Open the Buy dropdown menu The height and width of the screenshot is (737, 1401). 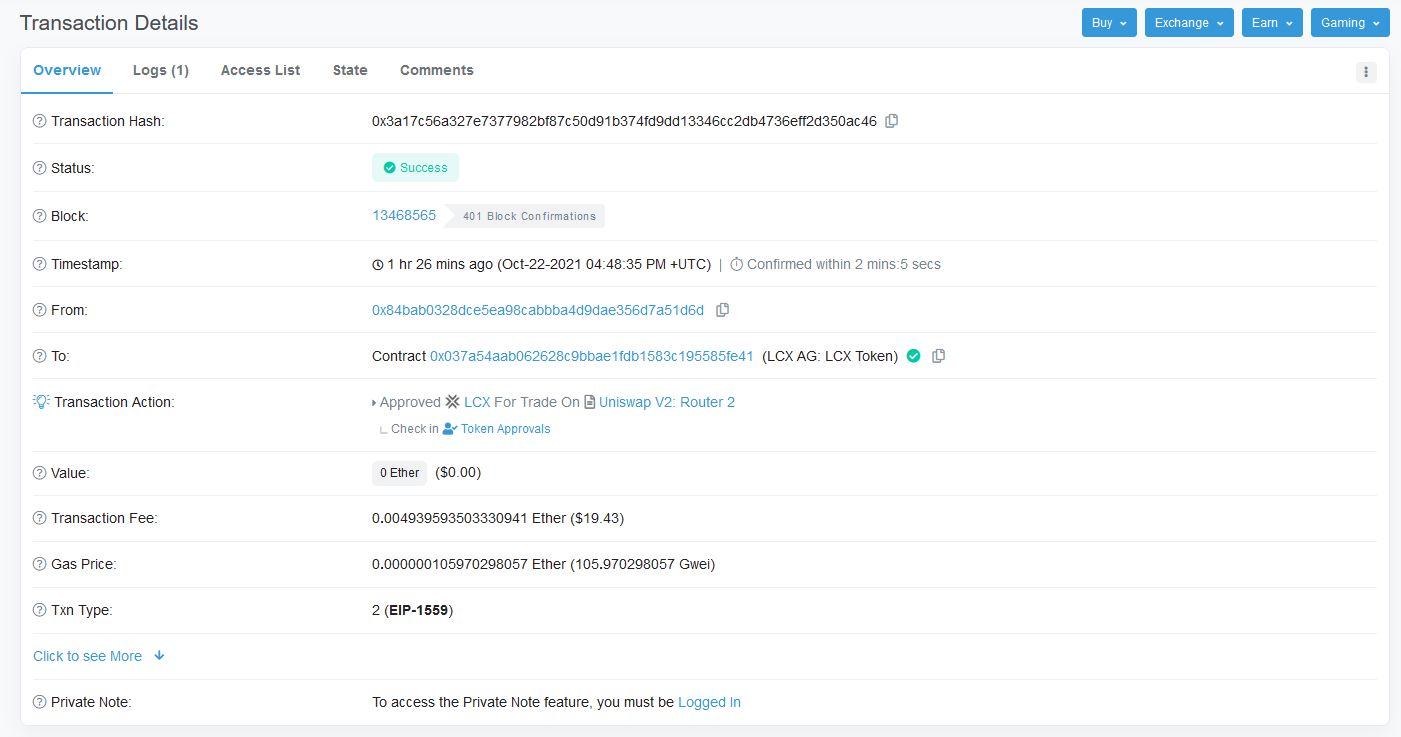click(x=1109, y=23)
